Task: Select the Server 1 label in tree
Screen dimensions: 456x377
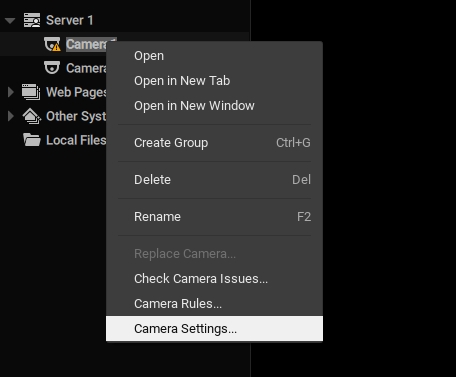Action: coord(70,20)
